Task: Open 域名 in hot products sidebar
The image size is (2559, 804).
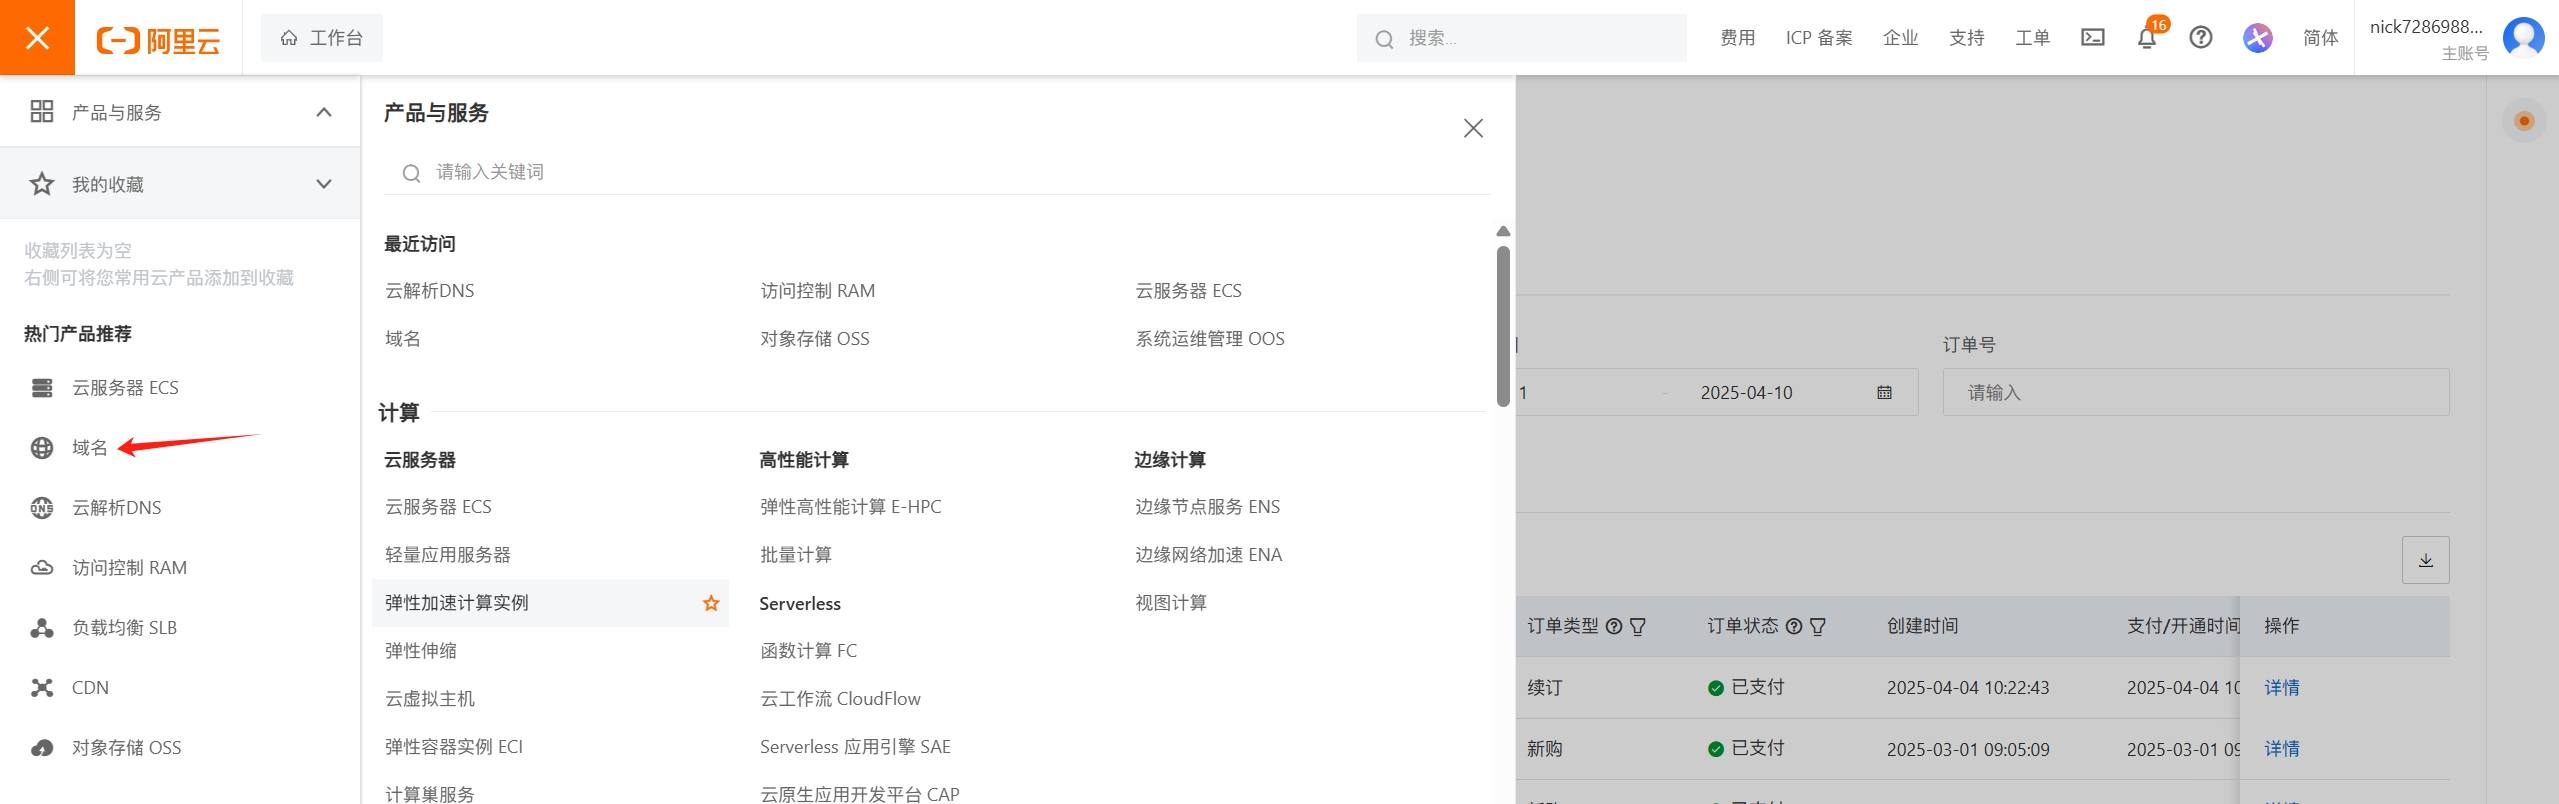Action: (x=89, y=448)
